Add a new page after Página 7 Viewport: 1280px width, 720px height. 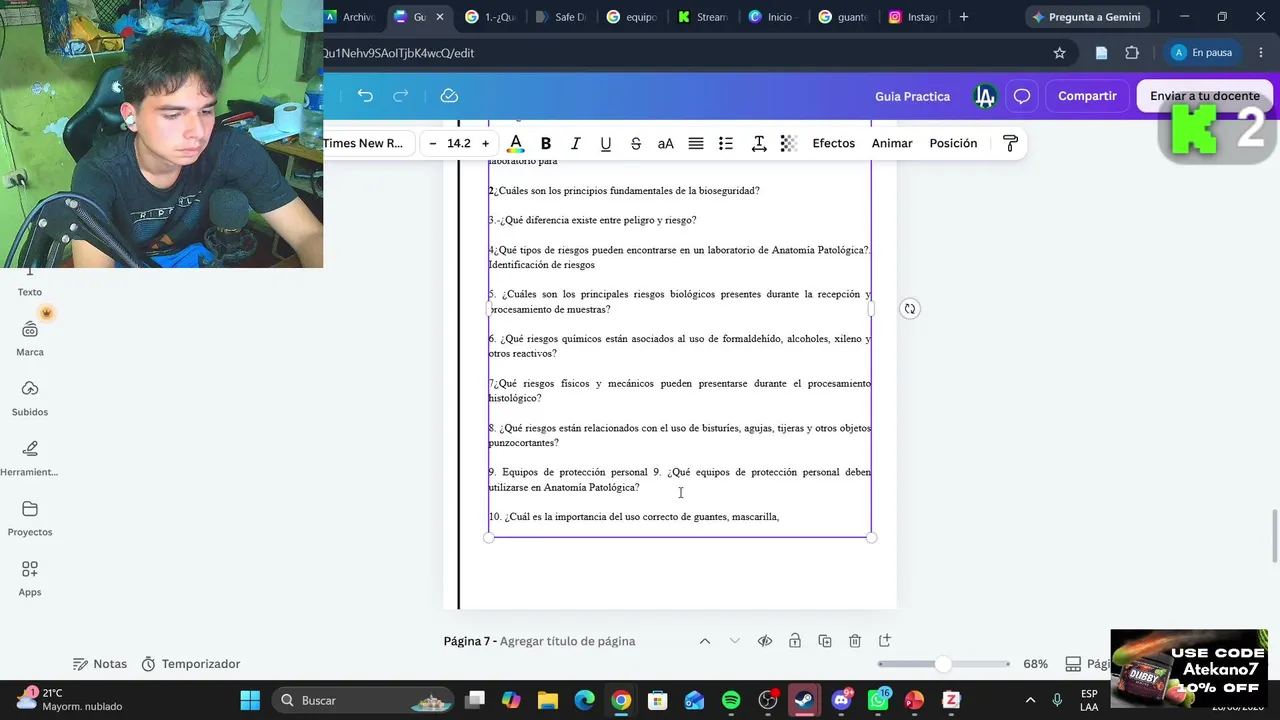(885, 641)
